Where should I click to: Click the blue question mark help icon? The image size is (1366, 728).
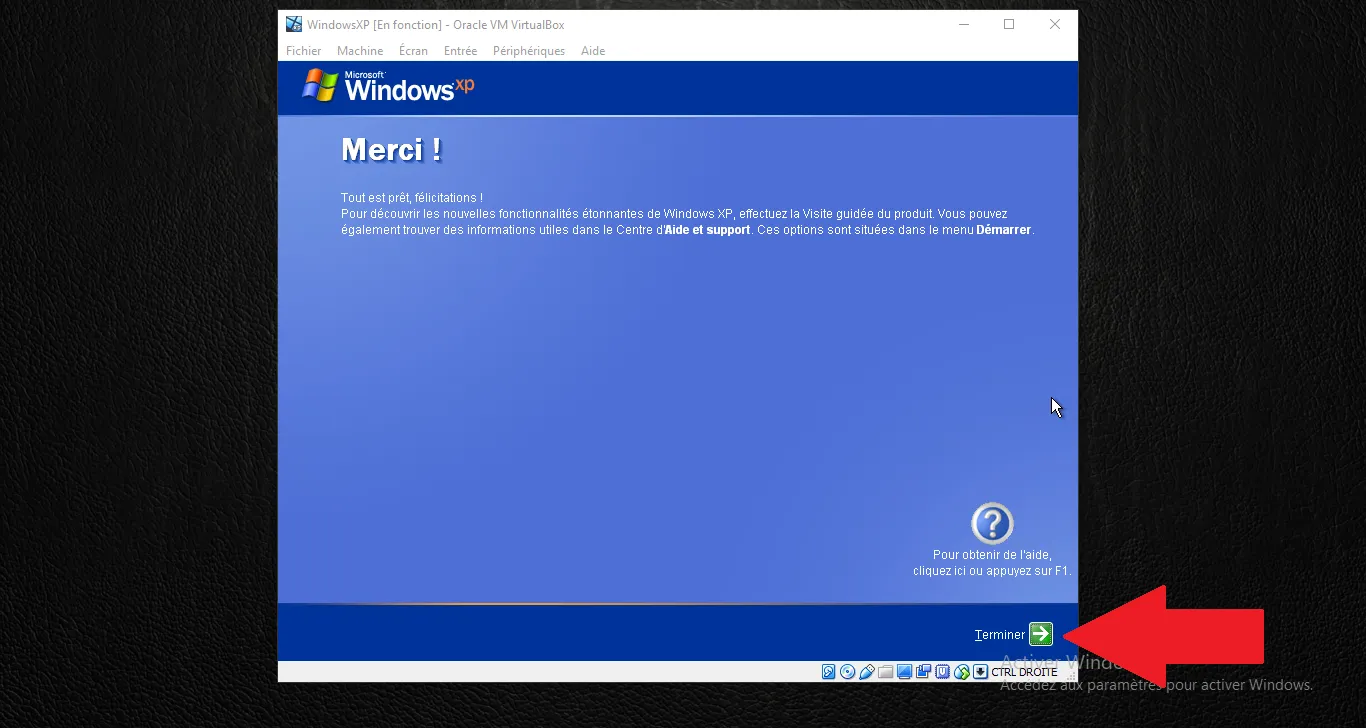pos(991,521)
